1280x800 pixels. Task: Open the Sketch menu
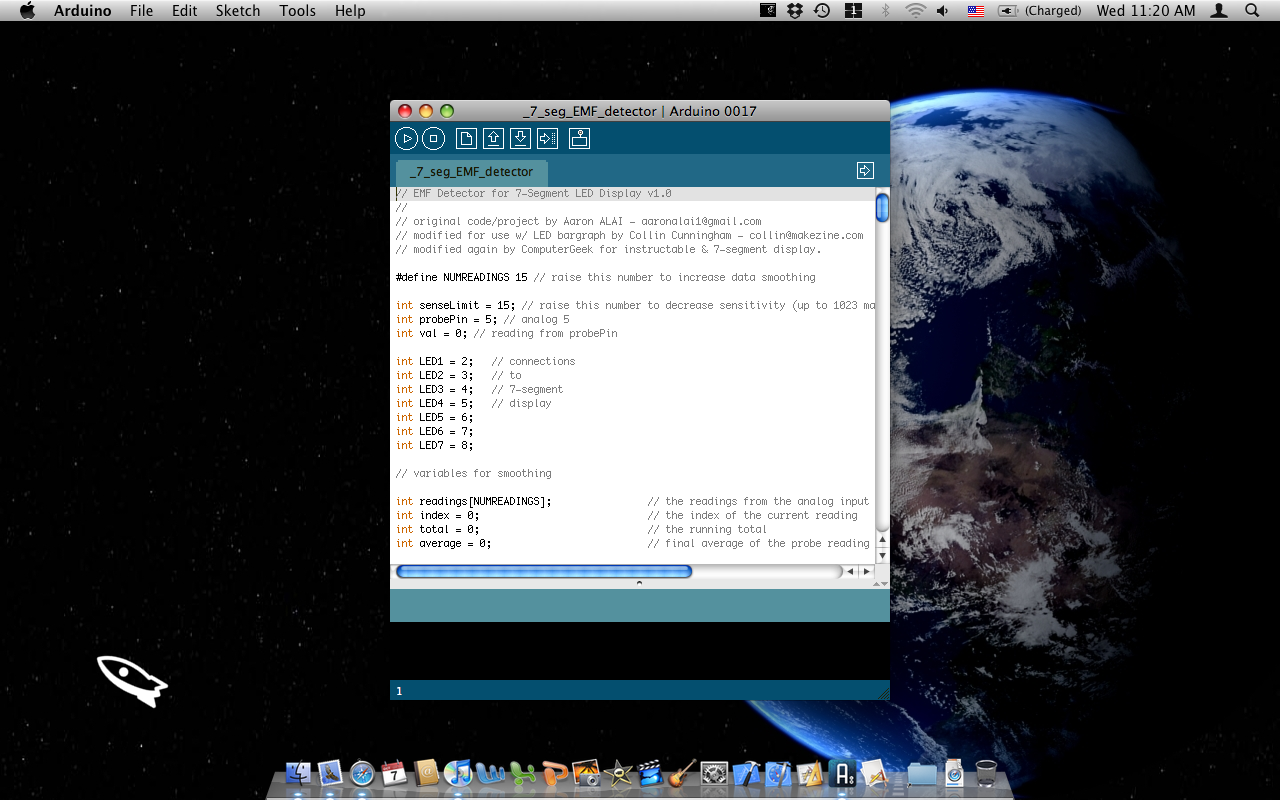click(x=238, y=11)
